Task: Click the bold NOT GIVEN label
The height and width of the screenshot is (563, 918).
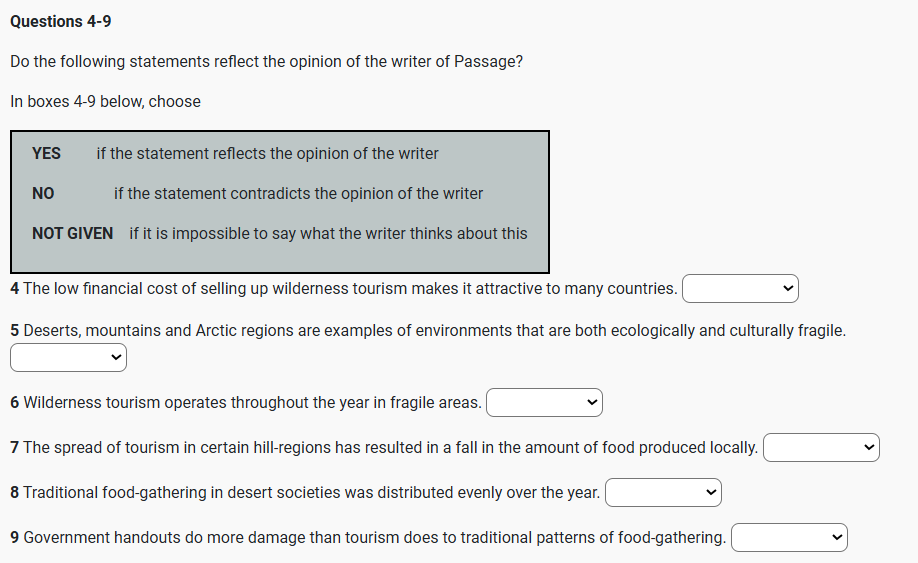Action: (72, 234)
